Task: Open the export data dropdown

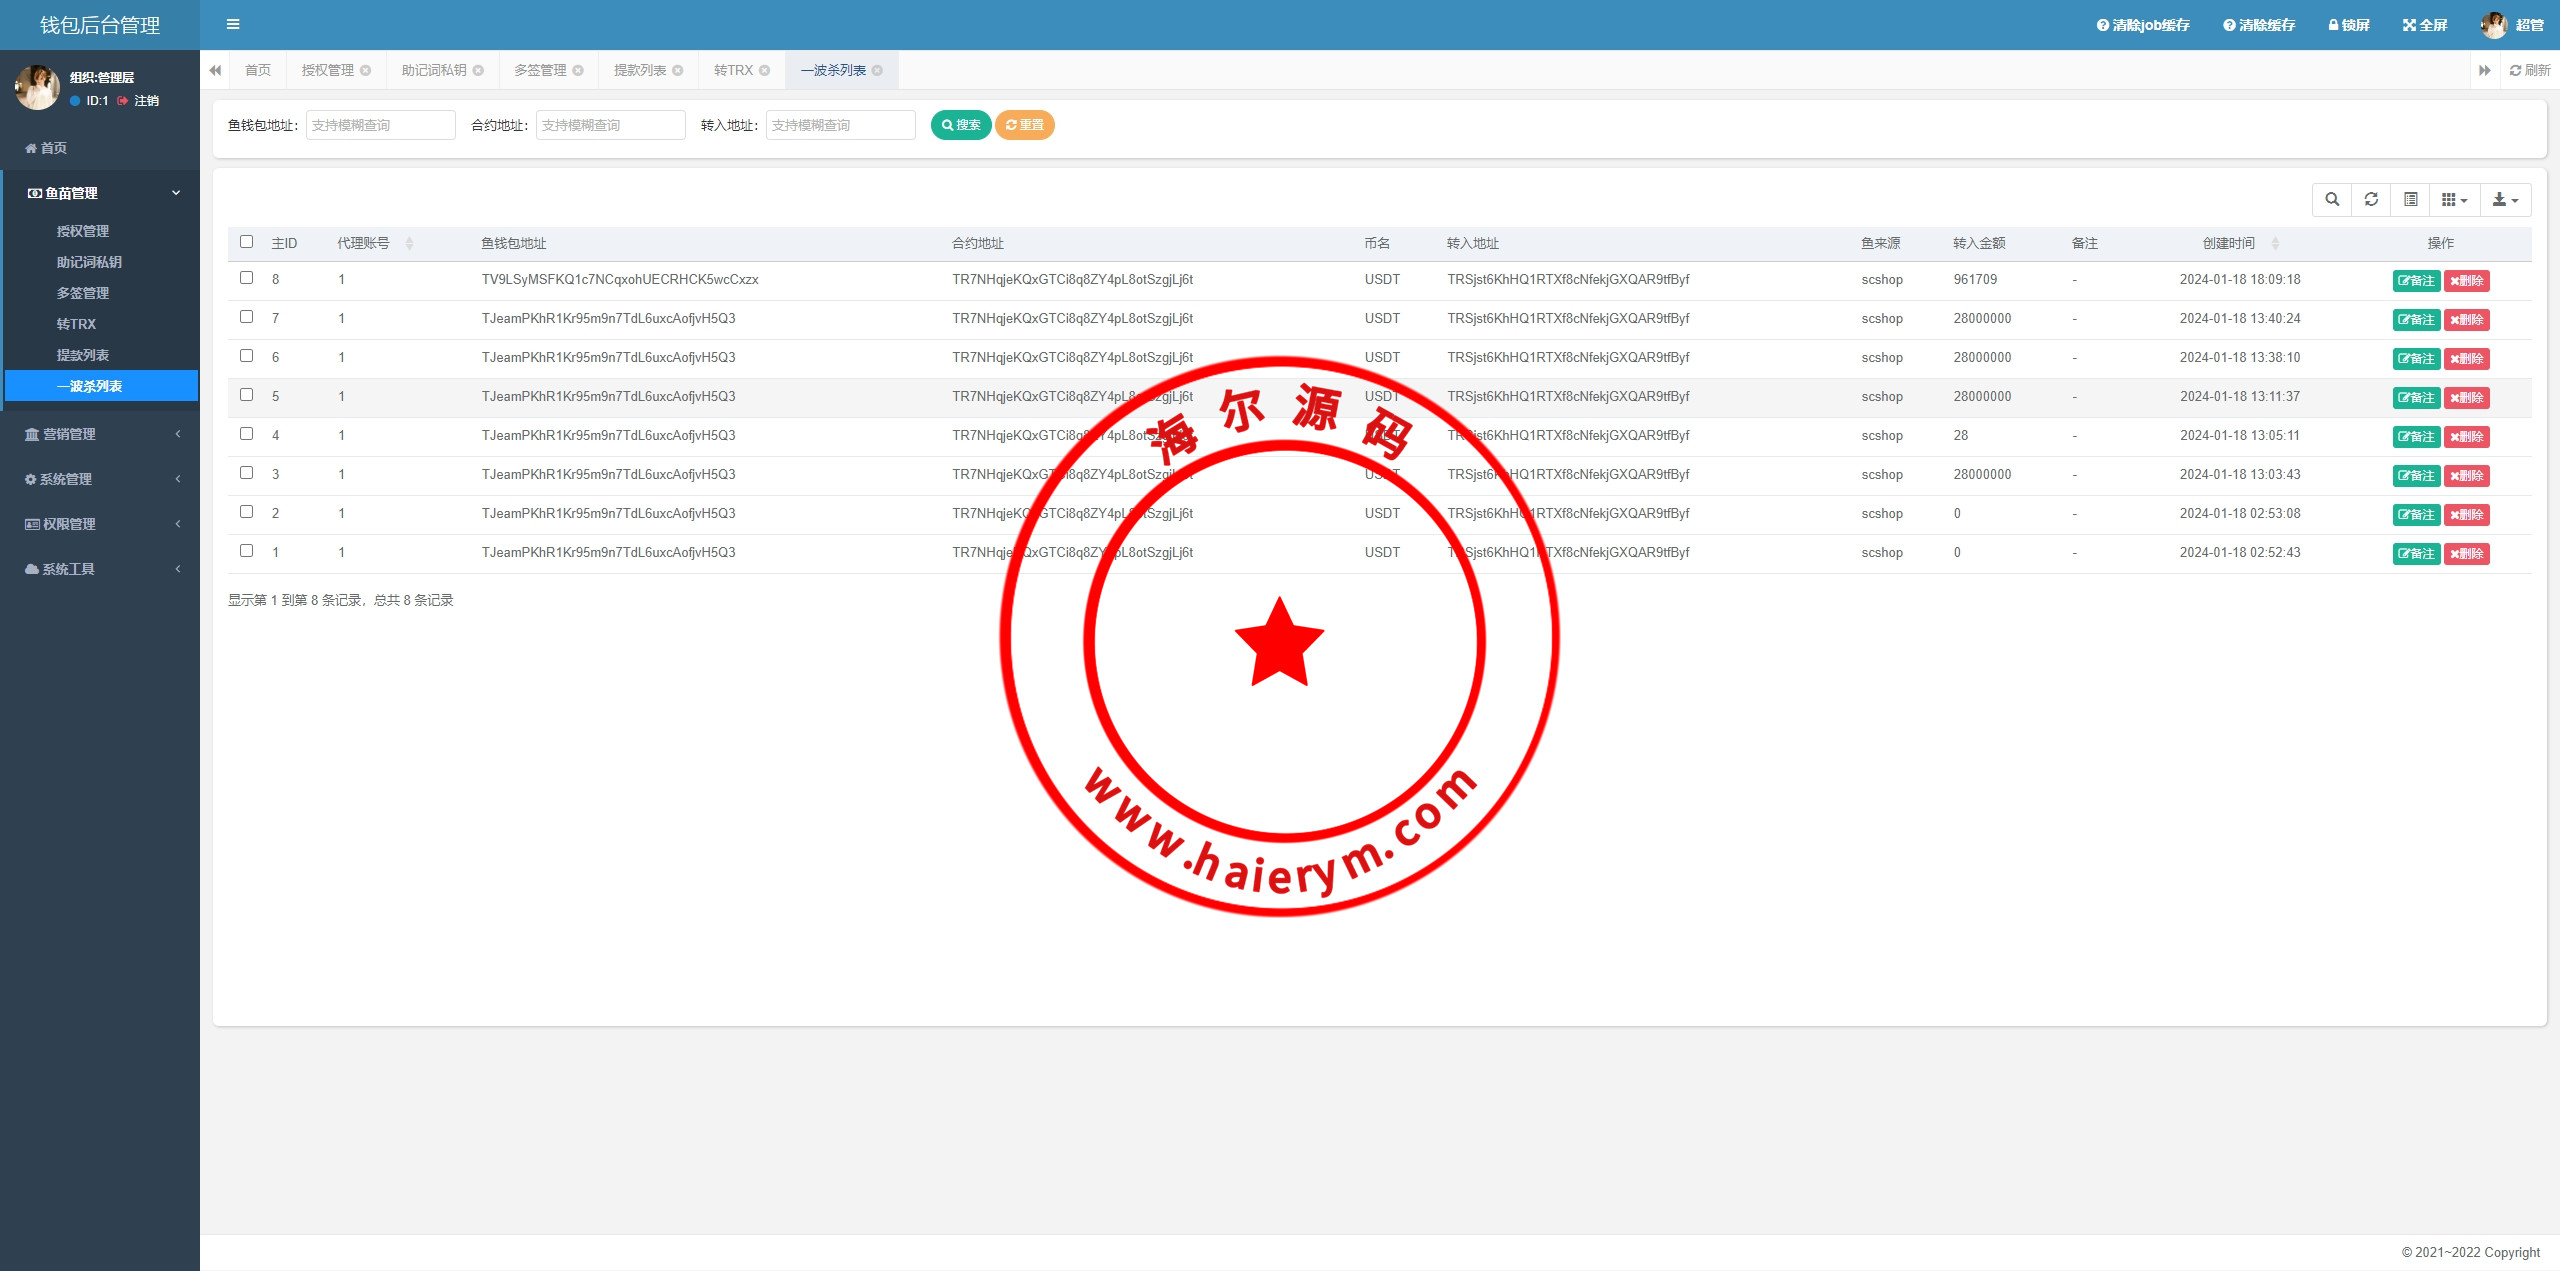Action: coord(2505,200)
